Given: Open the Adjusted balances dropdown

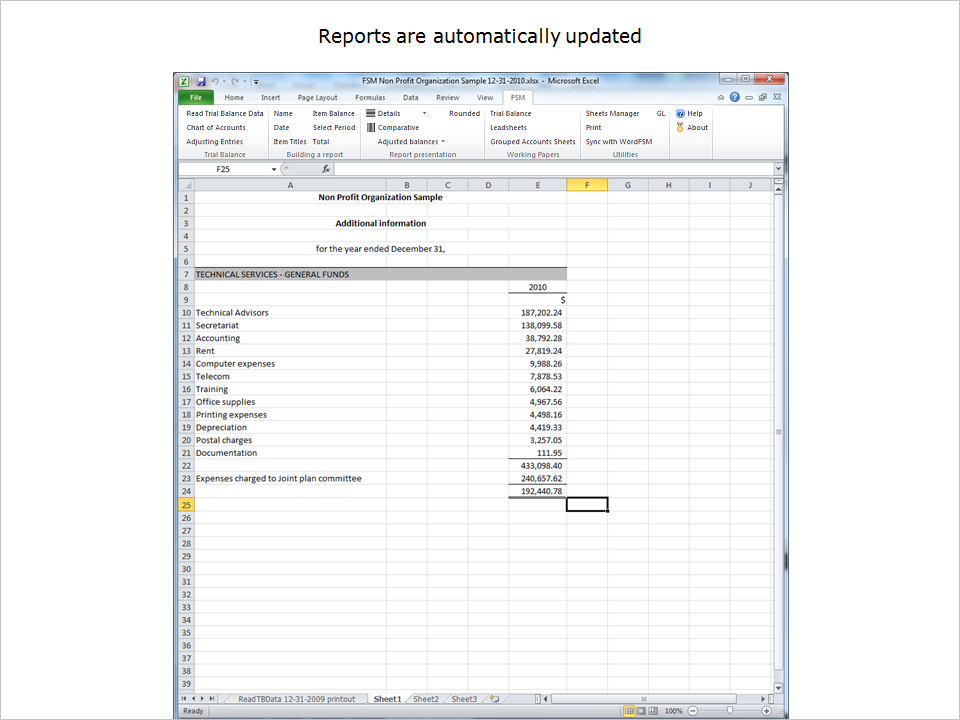Looking at the screenshot, I should [443, 142].
